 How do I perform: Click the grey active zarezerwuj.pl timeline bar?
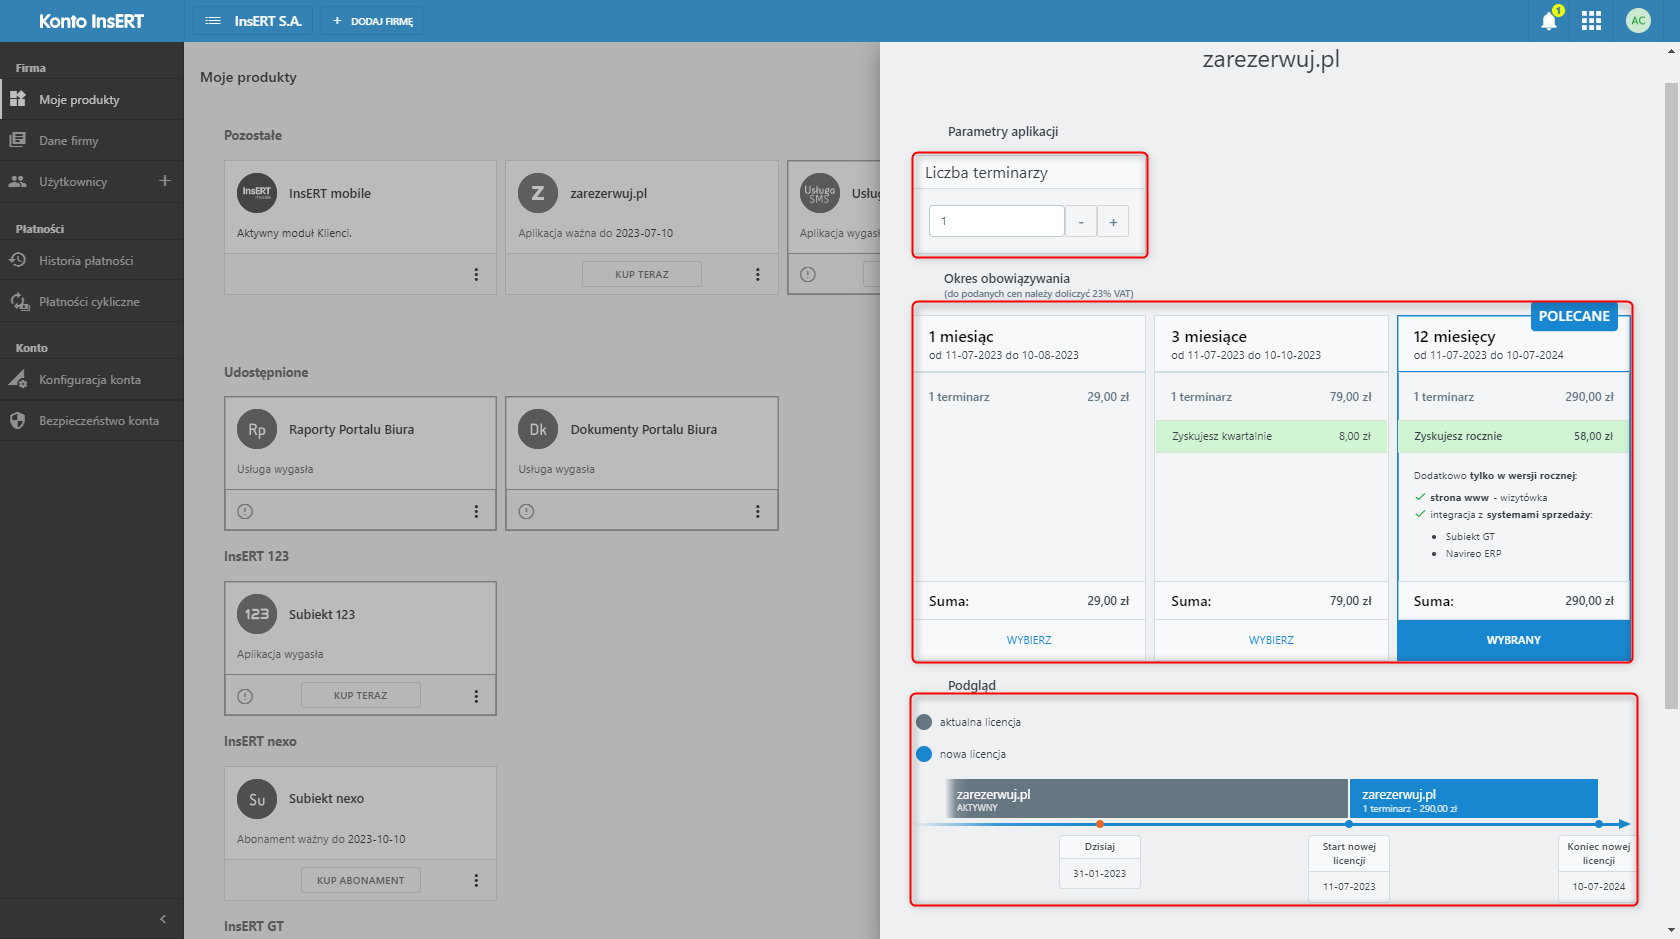[1147, 799]
